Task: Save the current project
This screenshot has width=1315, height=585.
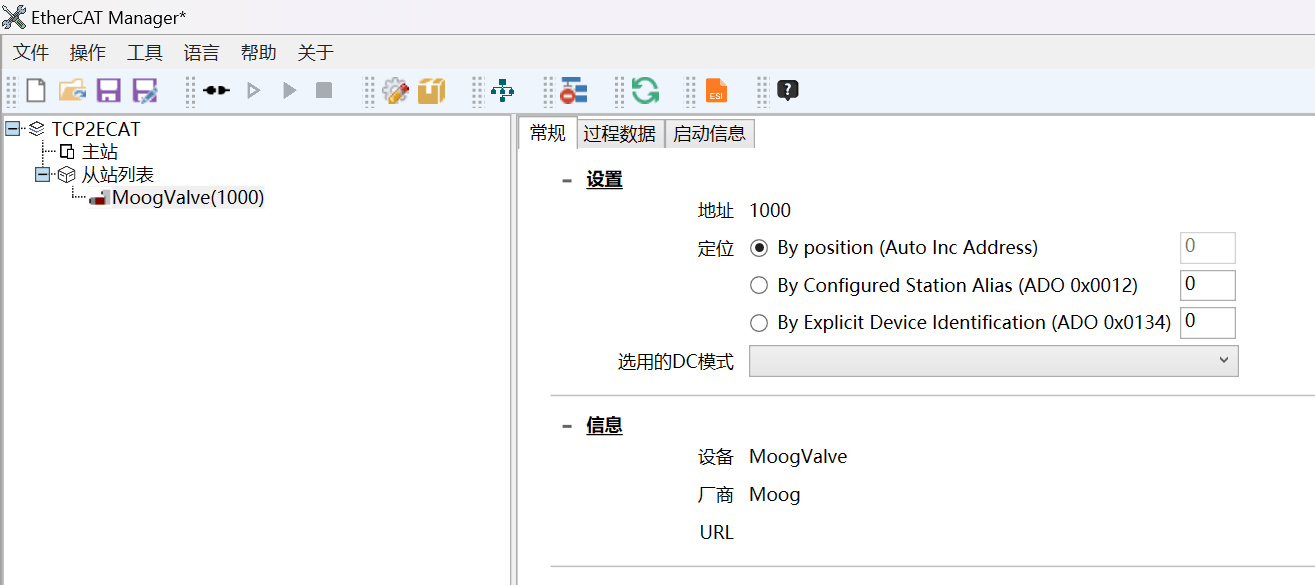Action: [108, 91]
